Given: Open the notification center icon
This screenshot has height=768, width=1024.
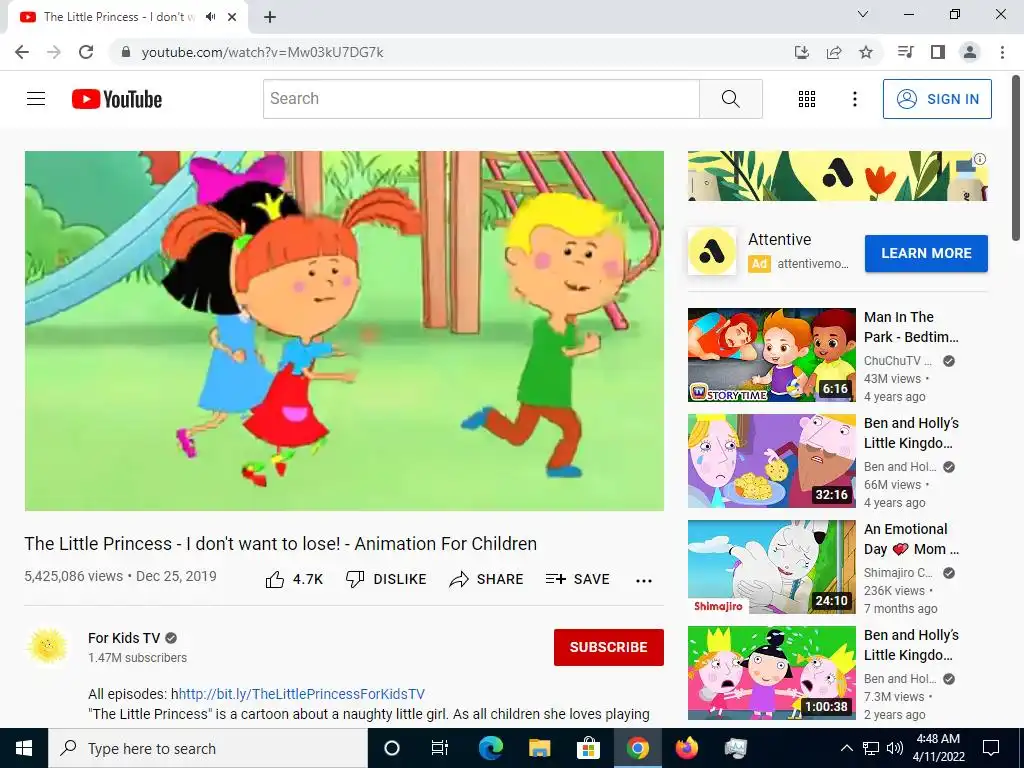Looking at the screenshot, I should point(991,748).
